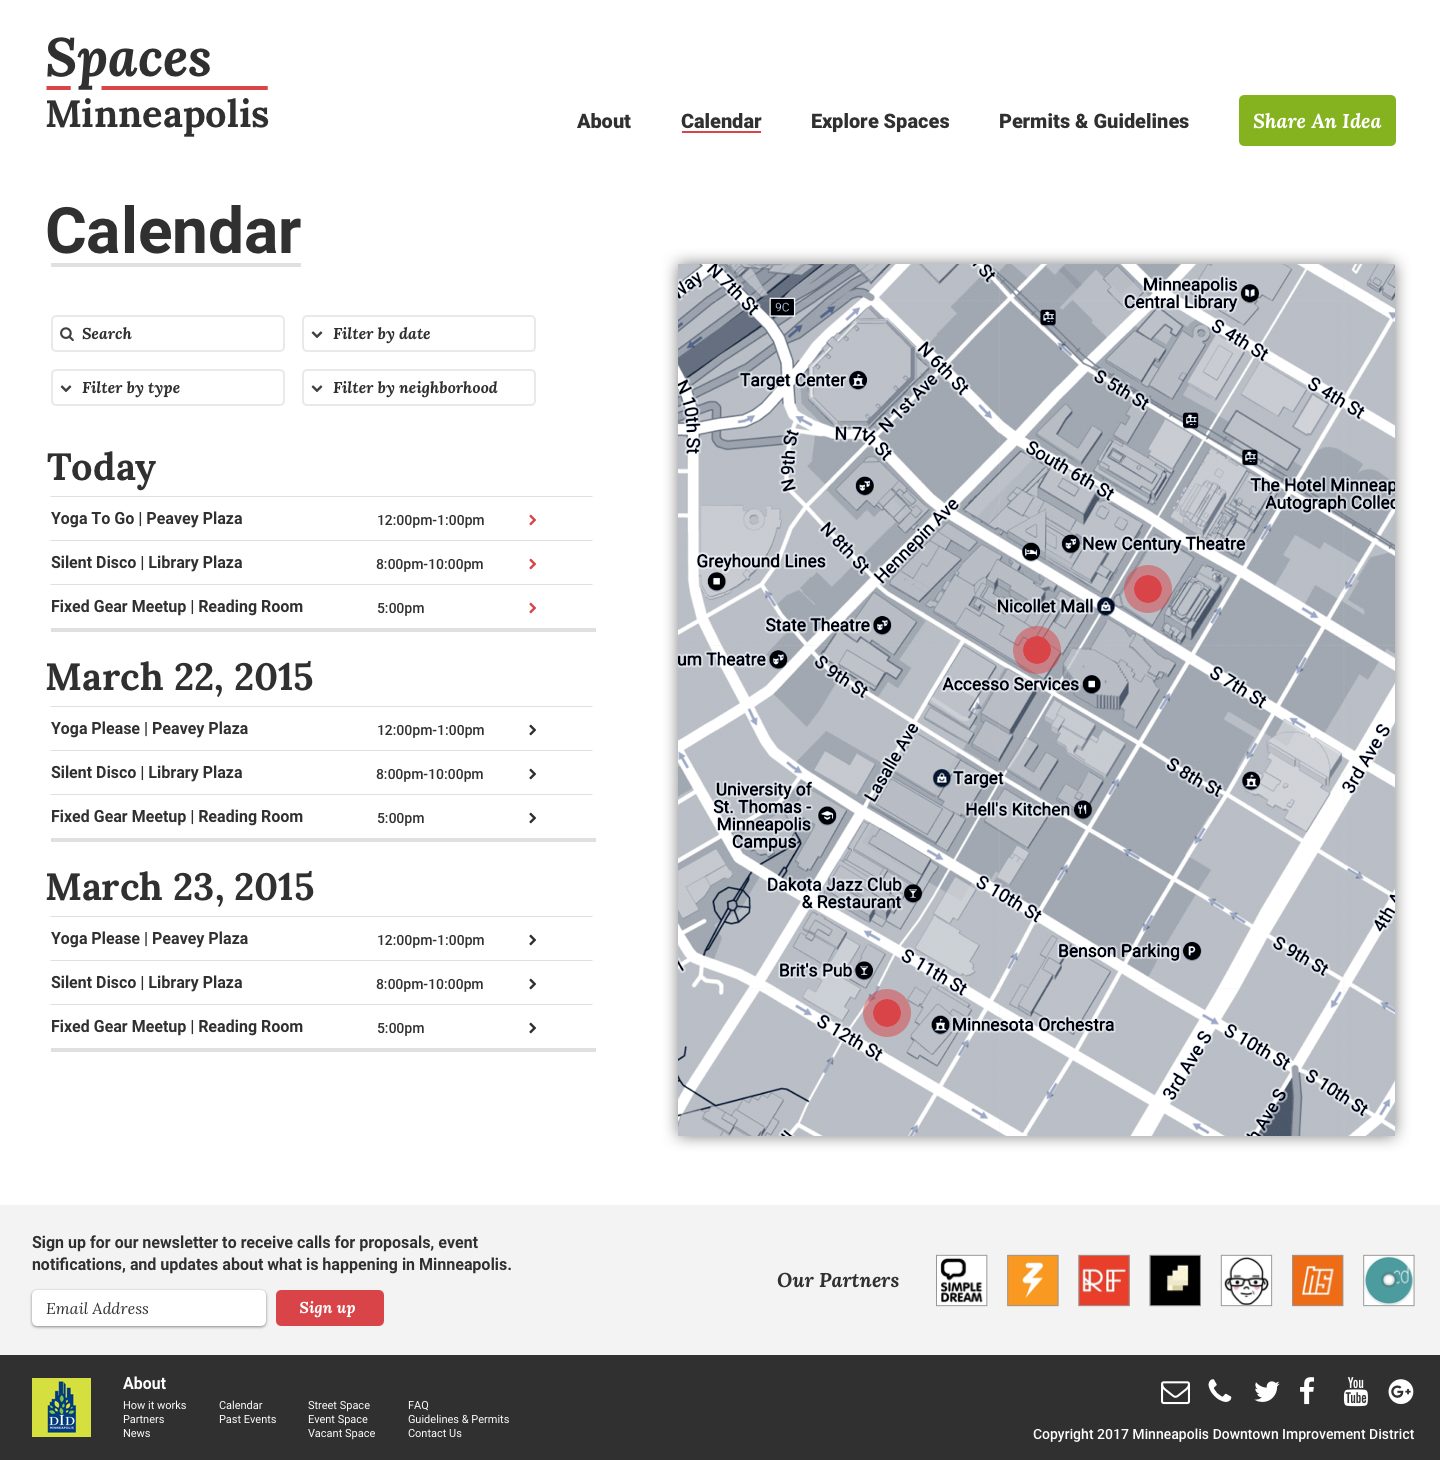
Task: Open Street Space footer link
Action: tap(339, 1405)
